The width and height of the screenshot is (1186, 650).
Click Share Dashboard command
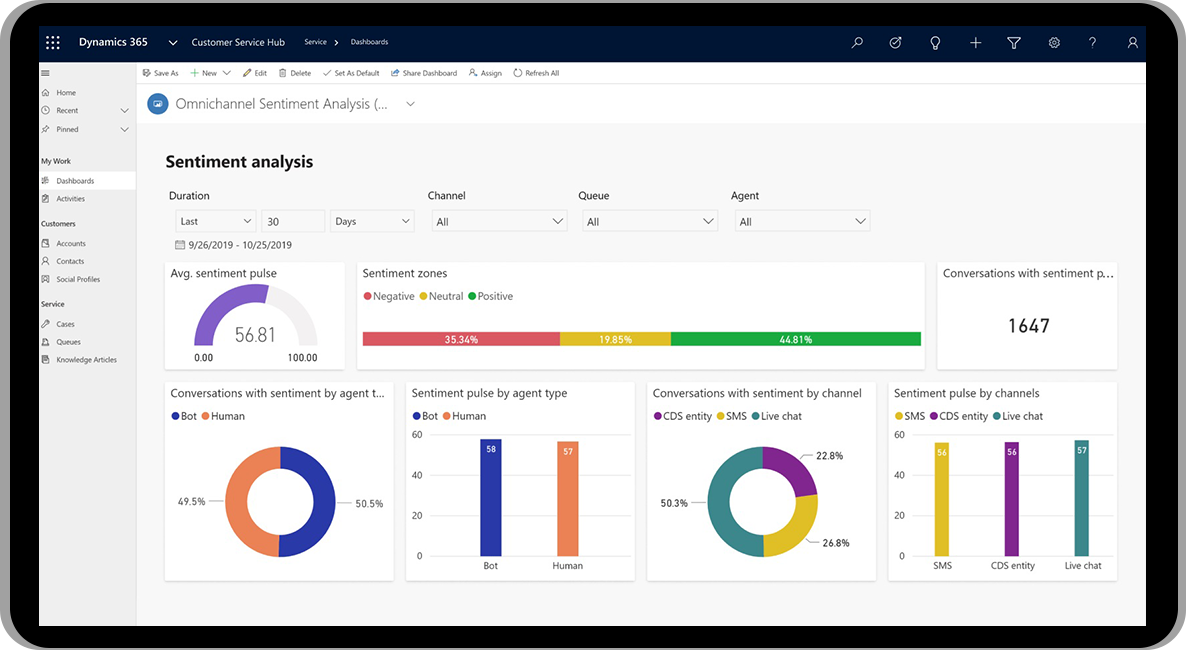(x=424, y=73)
